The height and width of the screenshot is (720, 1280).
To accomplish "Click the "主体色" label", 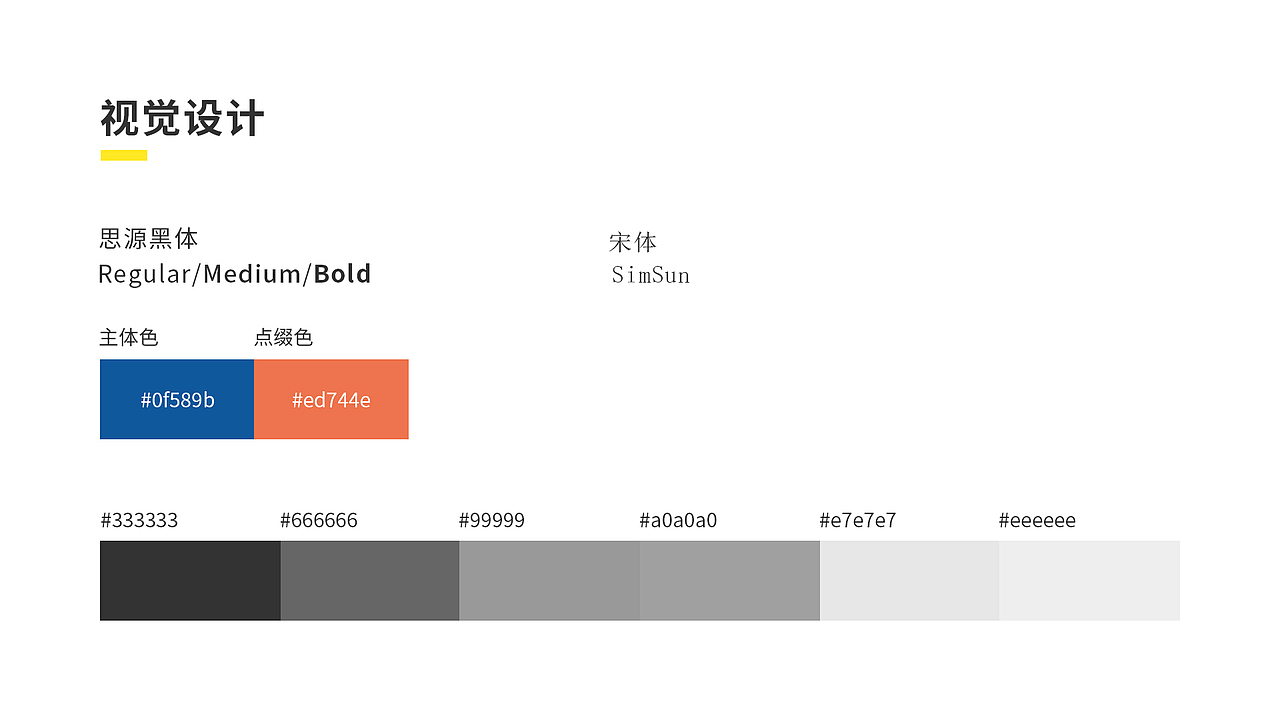I will (x=129, y=338).
